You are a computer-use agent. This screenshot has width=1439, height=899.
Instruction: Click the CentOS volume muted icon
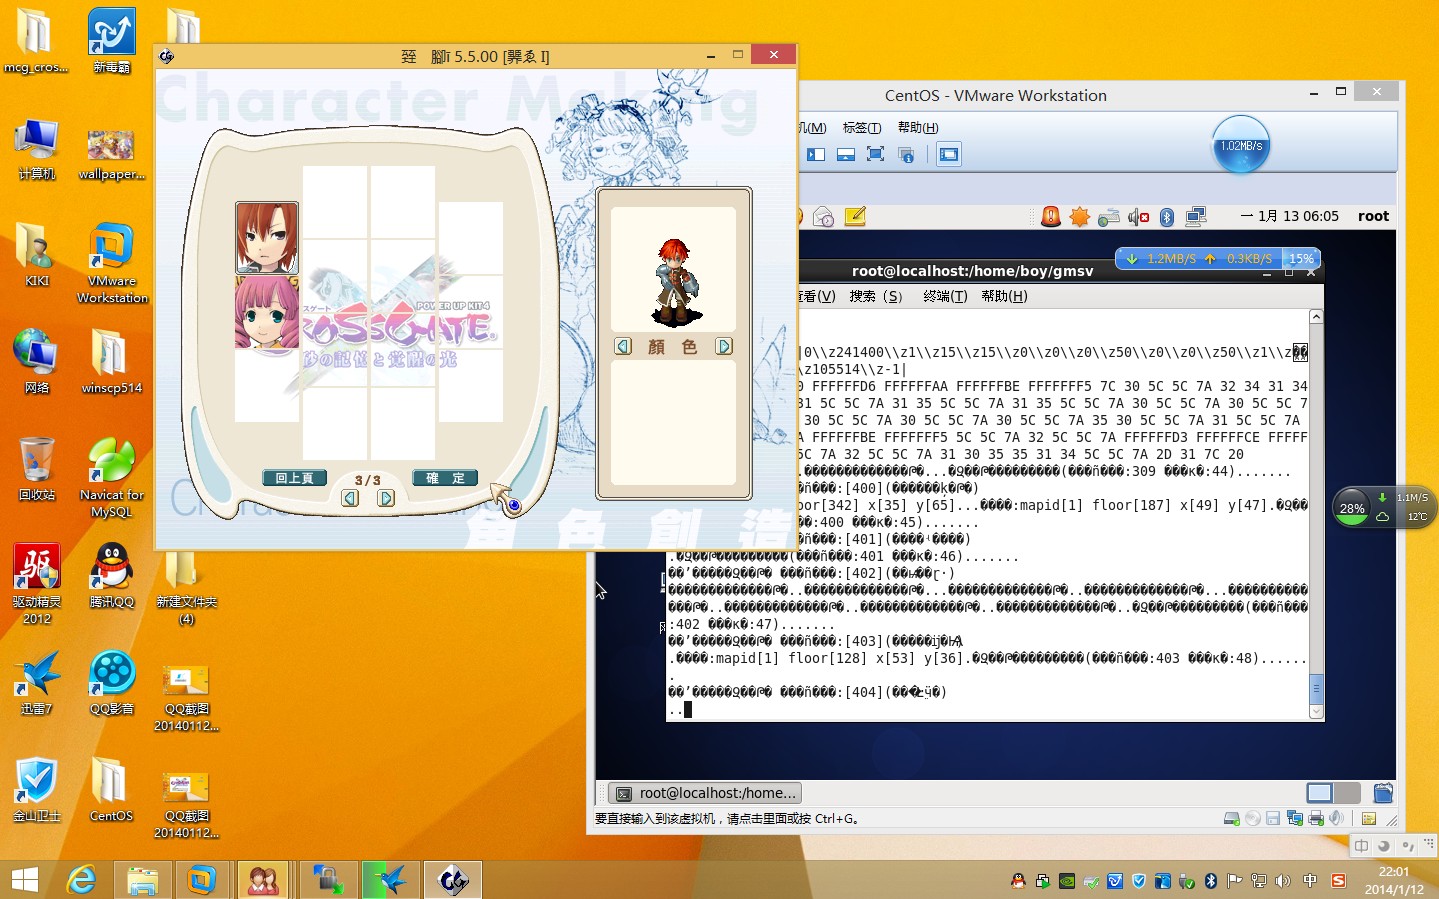point(1138,217)
